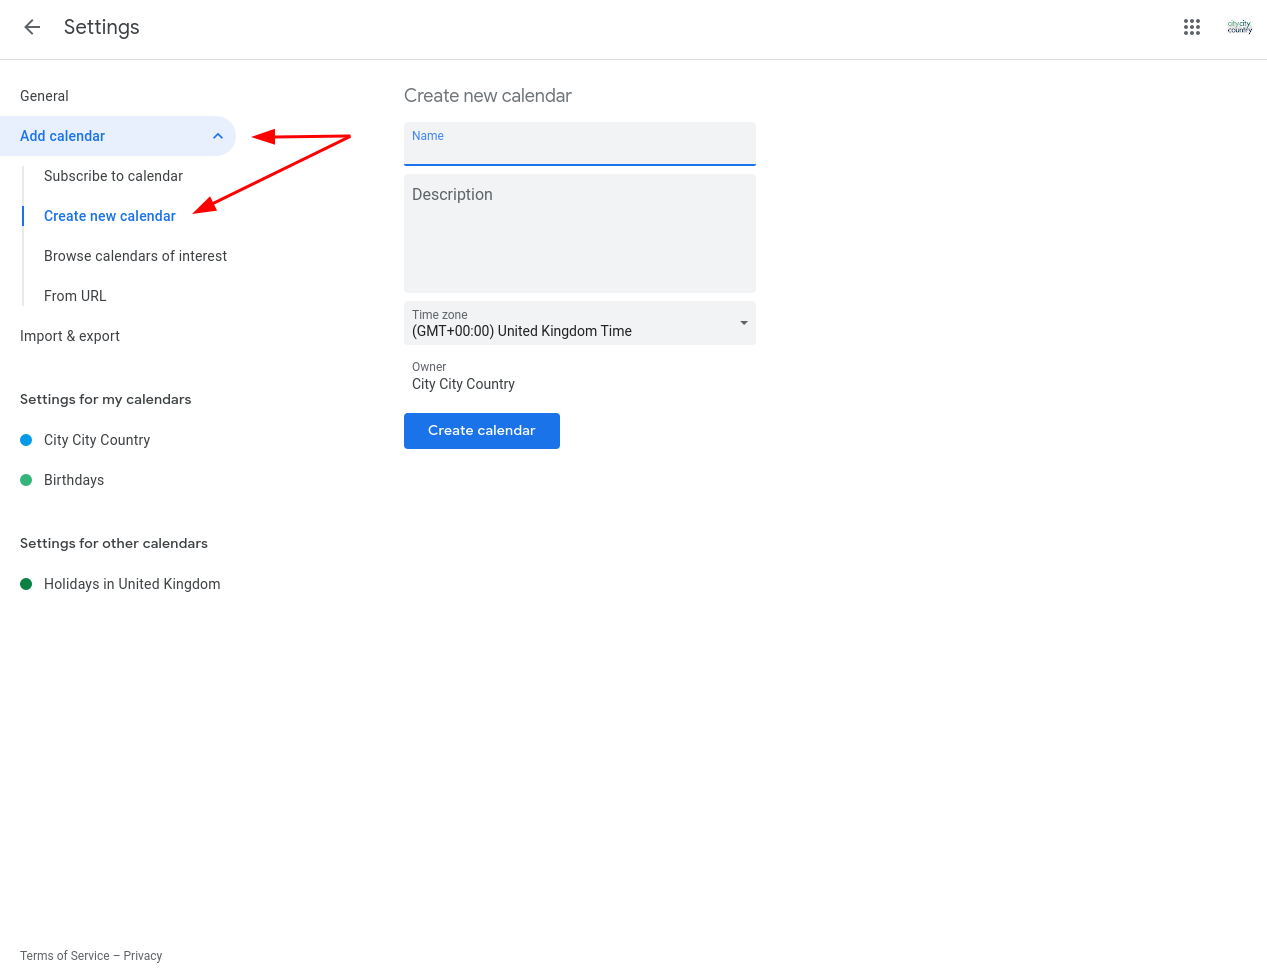The width and height of the screenshot is (1267, 969).
Task: Open City City Country calendar settings
Action: tap(97, 440)
